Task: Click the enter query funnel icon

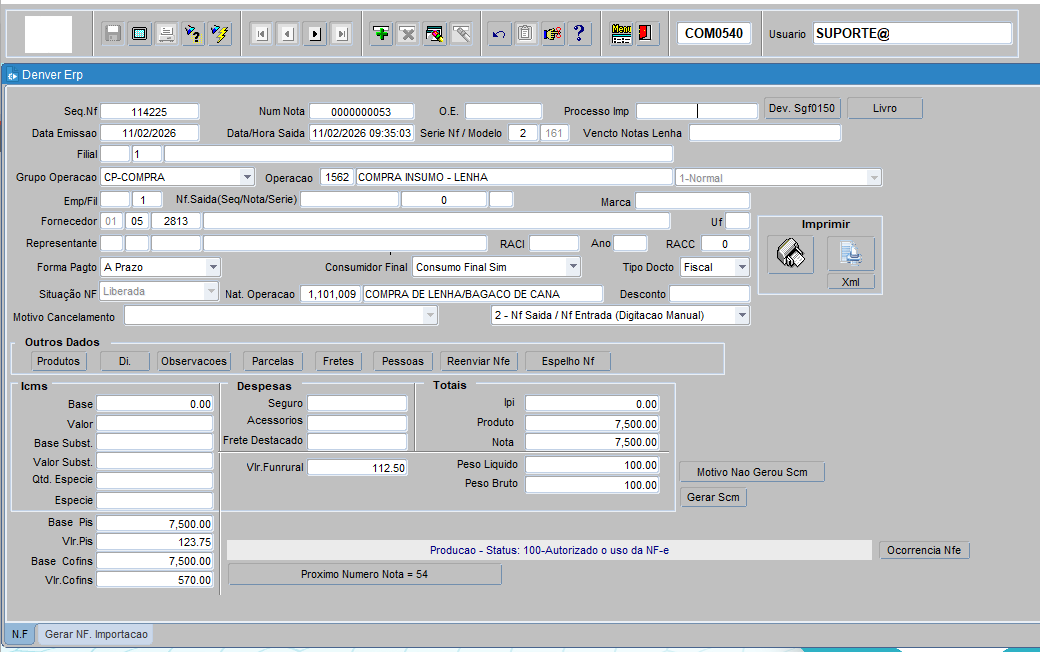Action: pyautogui.click(x=194, y=34)
